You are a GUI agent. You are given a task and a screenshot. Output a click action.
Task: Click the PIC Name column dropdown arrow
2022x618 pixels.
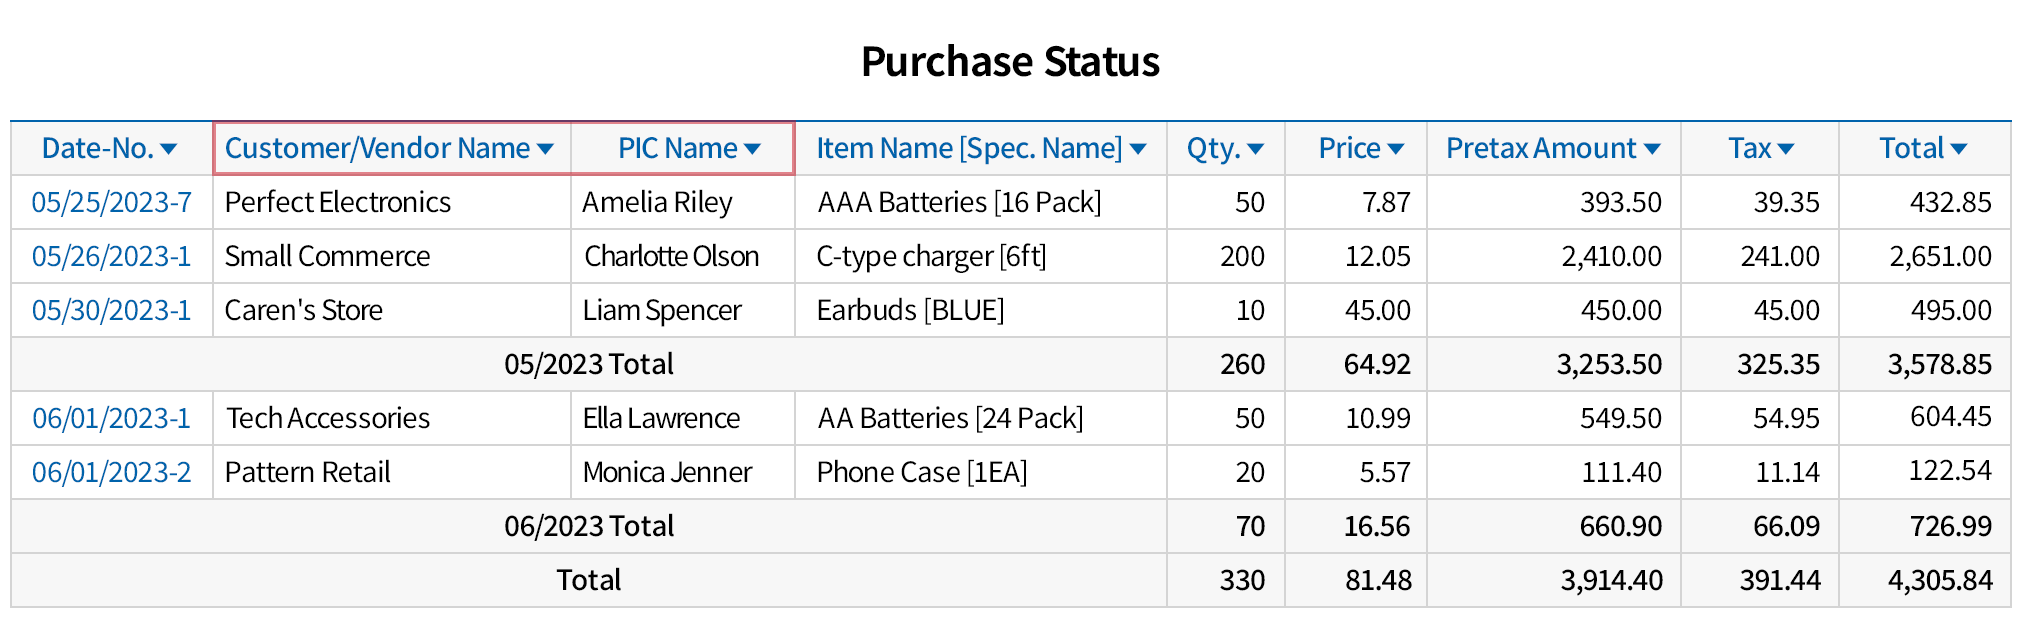pyautogui.click(x=753, y=149)
